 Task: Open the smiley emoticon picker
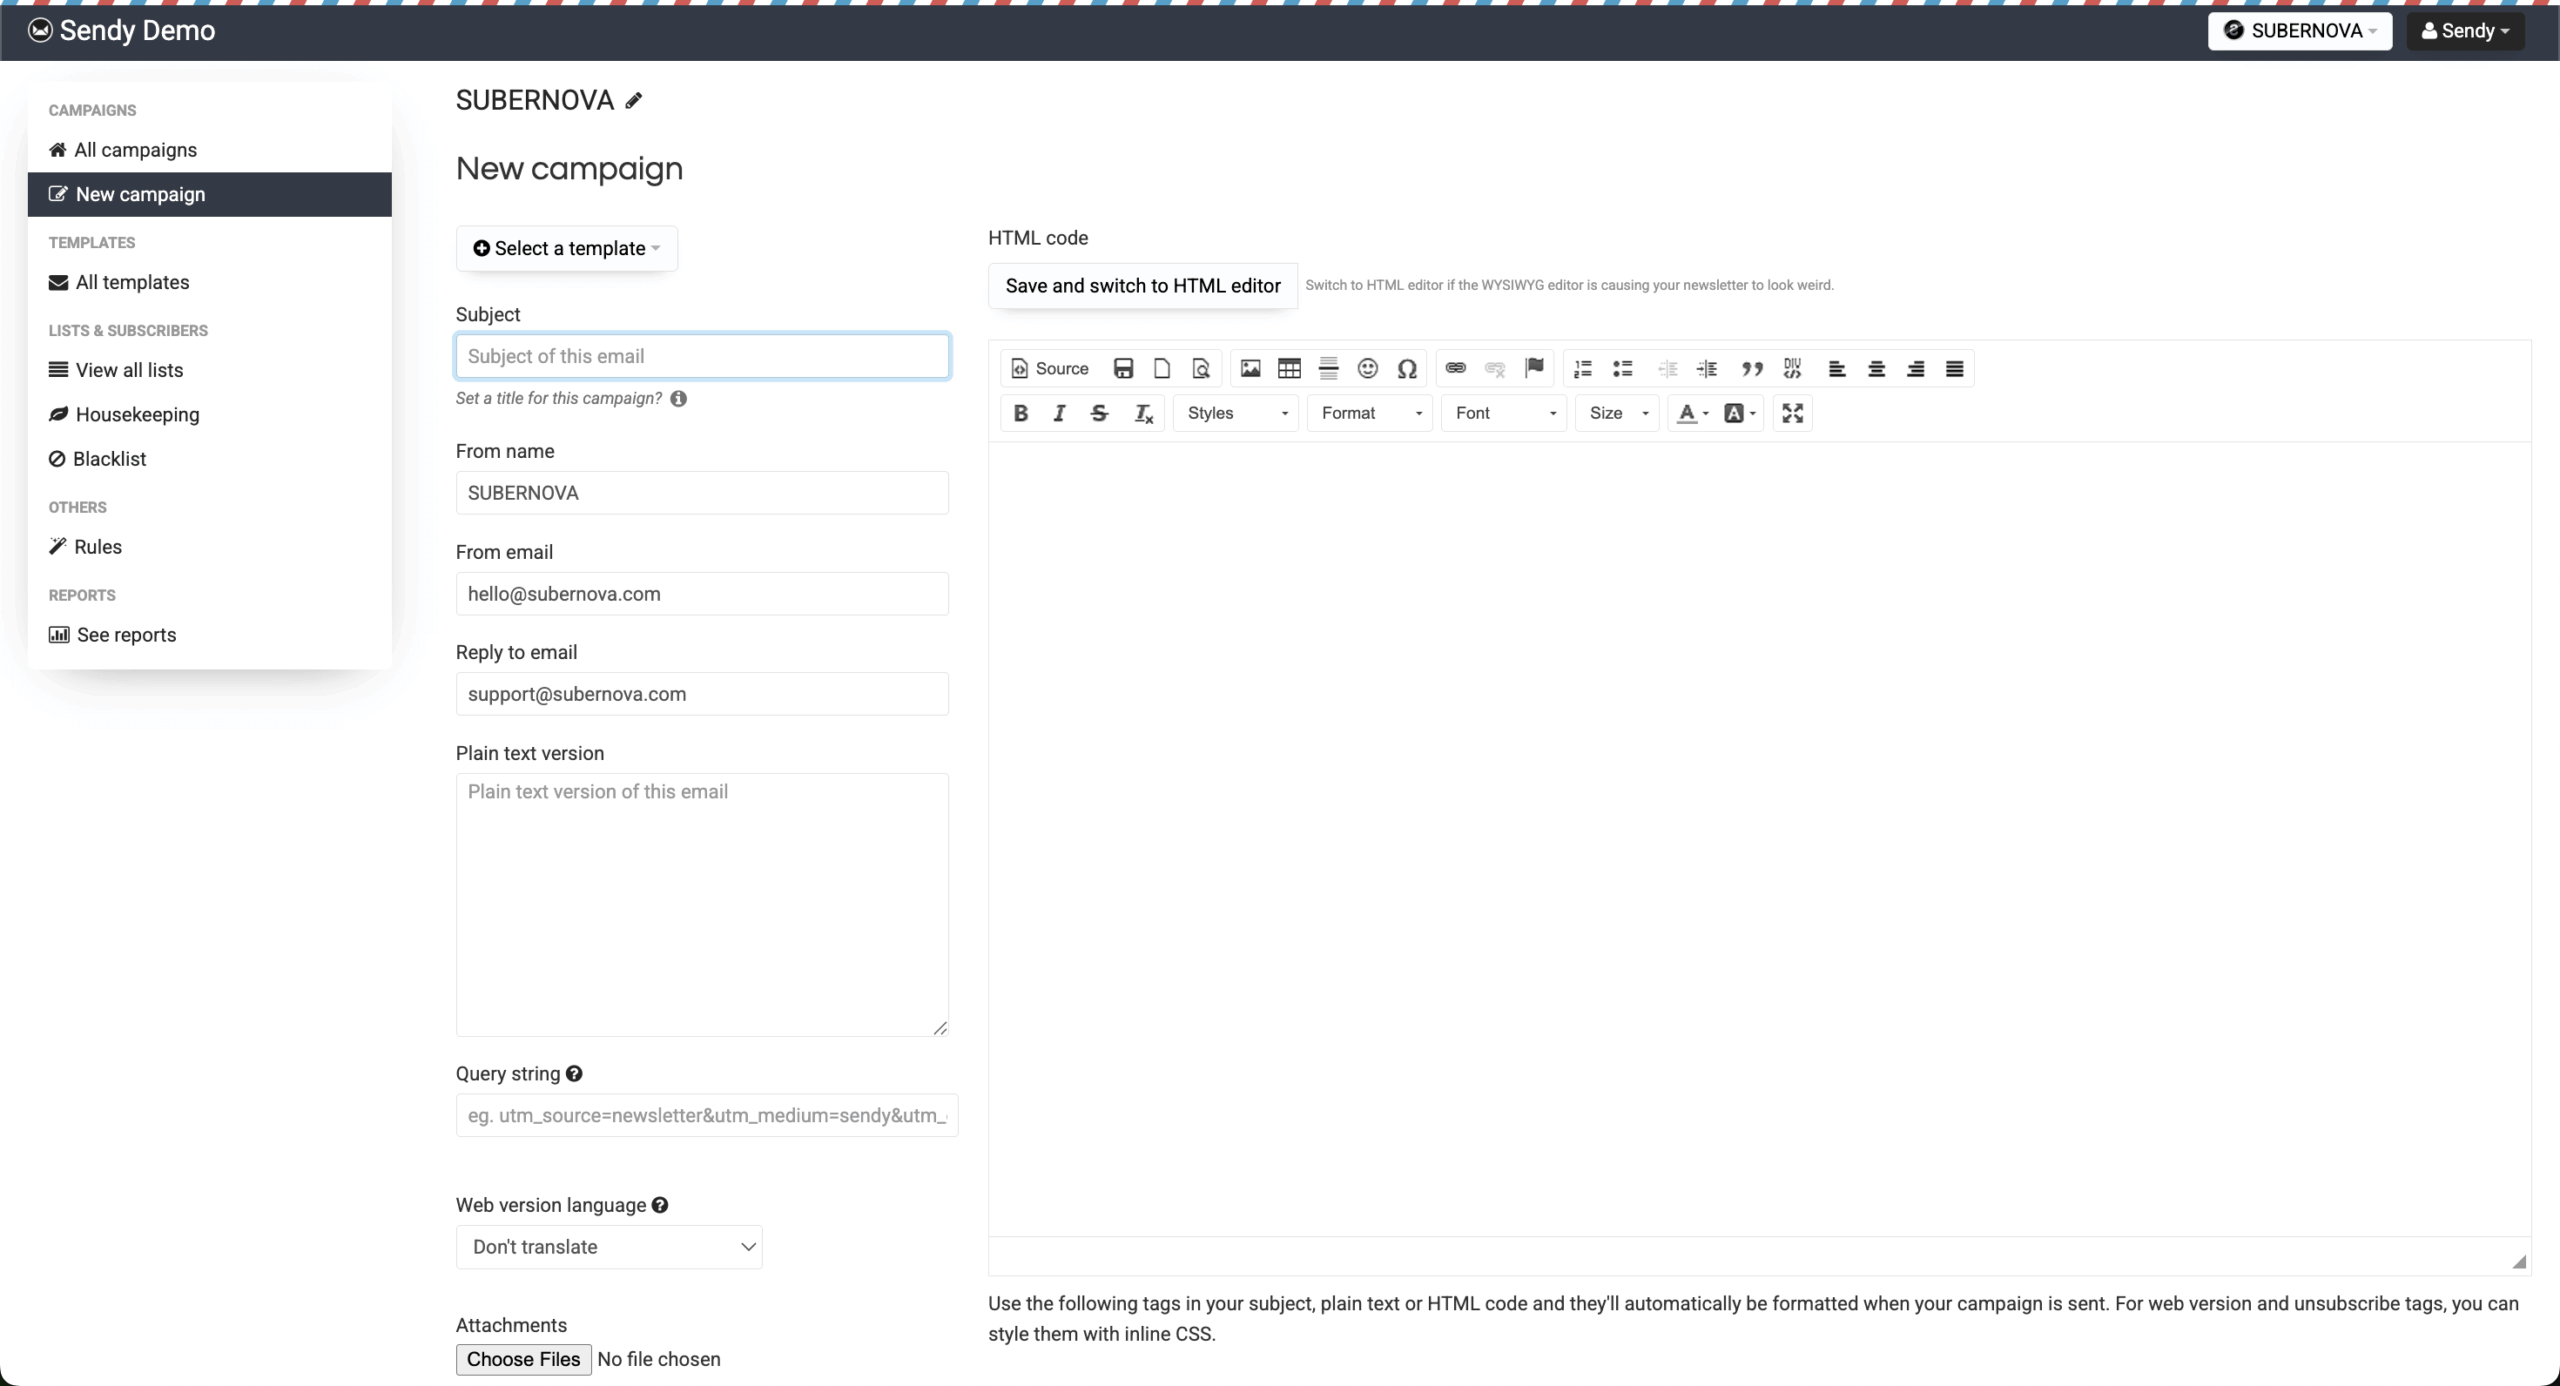(1367, 369)
